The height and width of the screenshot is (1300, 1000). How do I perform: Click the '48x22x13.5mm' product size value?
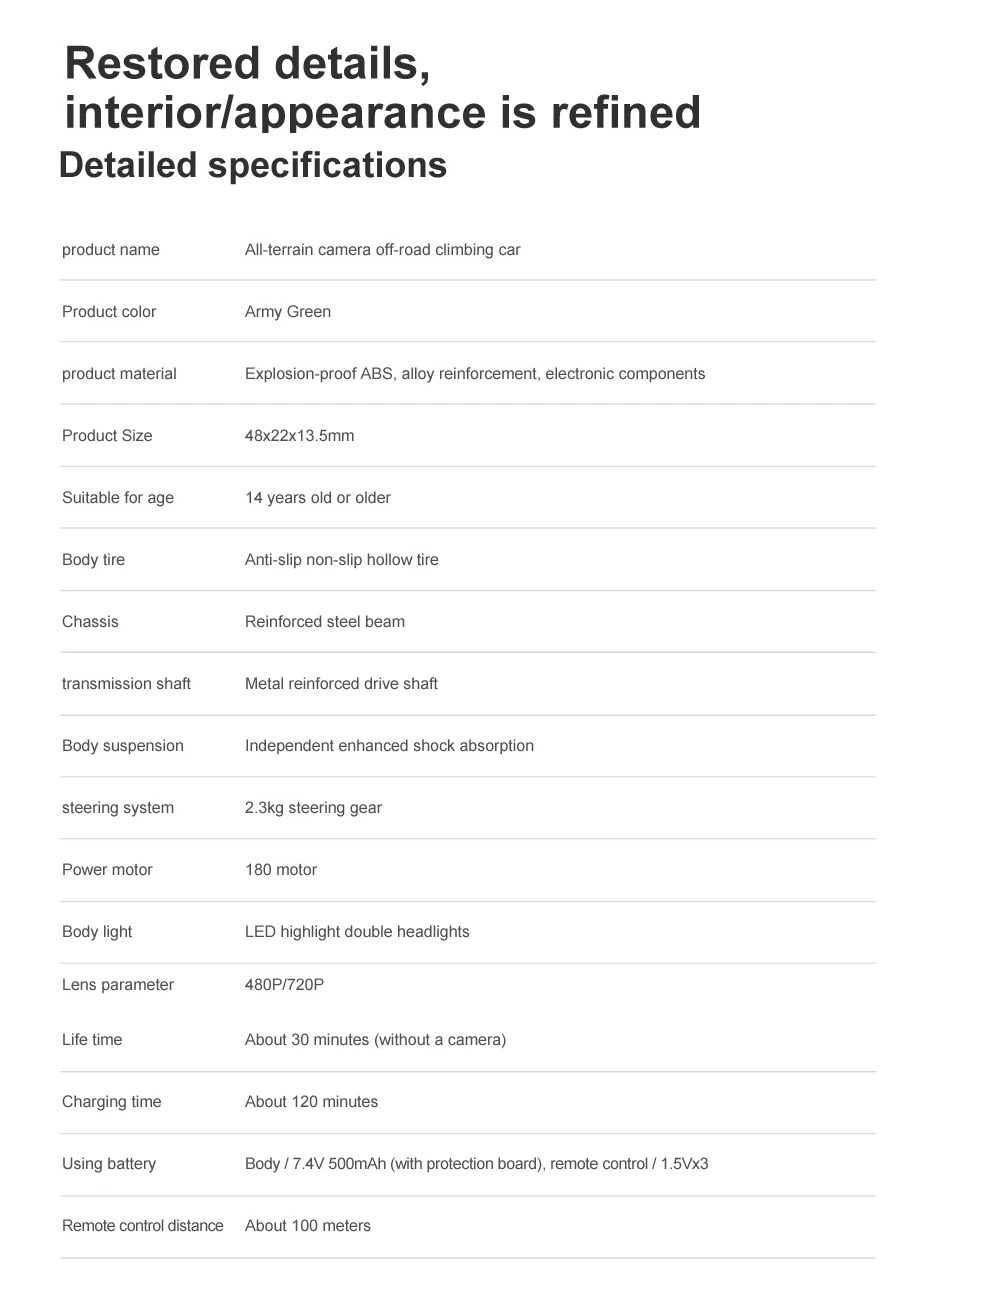pyautogui.click(x=300, y=436)
